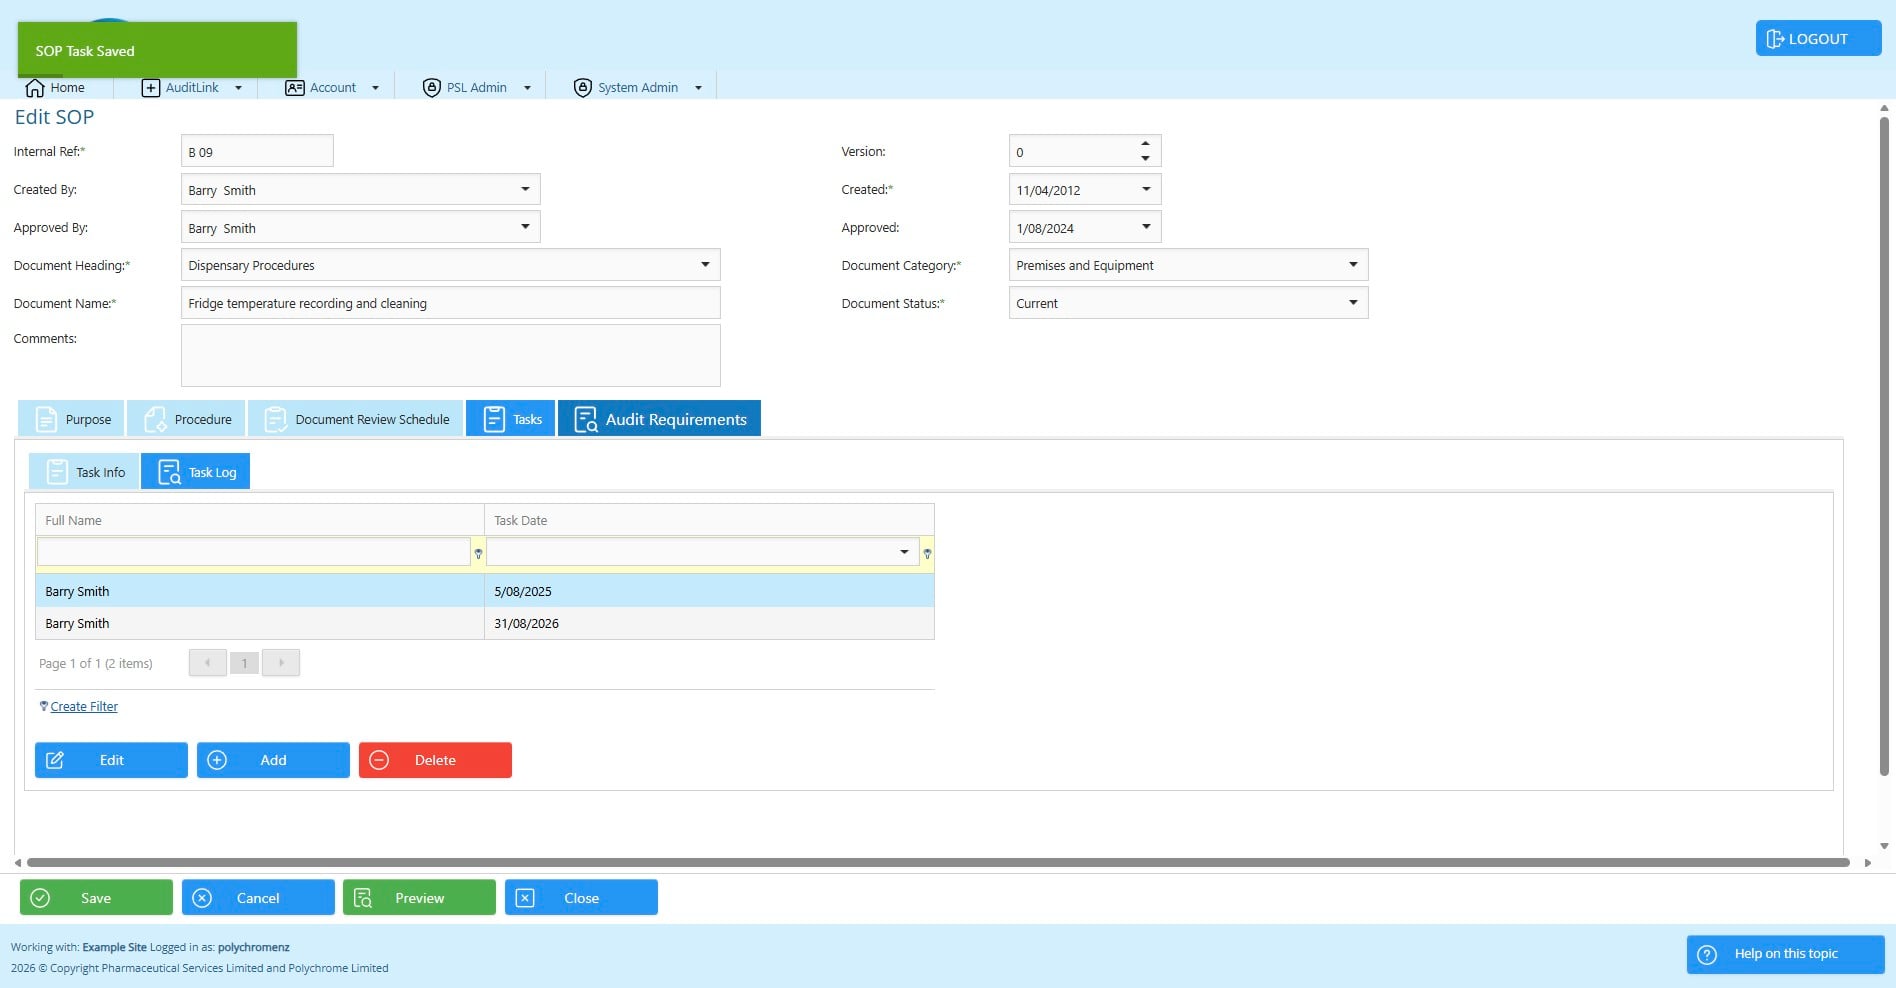Decrease the Version number with down arrow
1896x988 pixels.
pyautogui.click(x=1145, y=159)
